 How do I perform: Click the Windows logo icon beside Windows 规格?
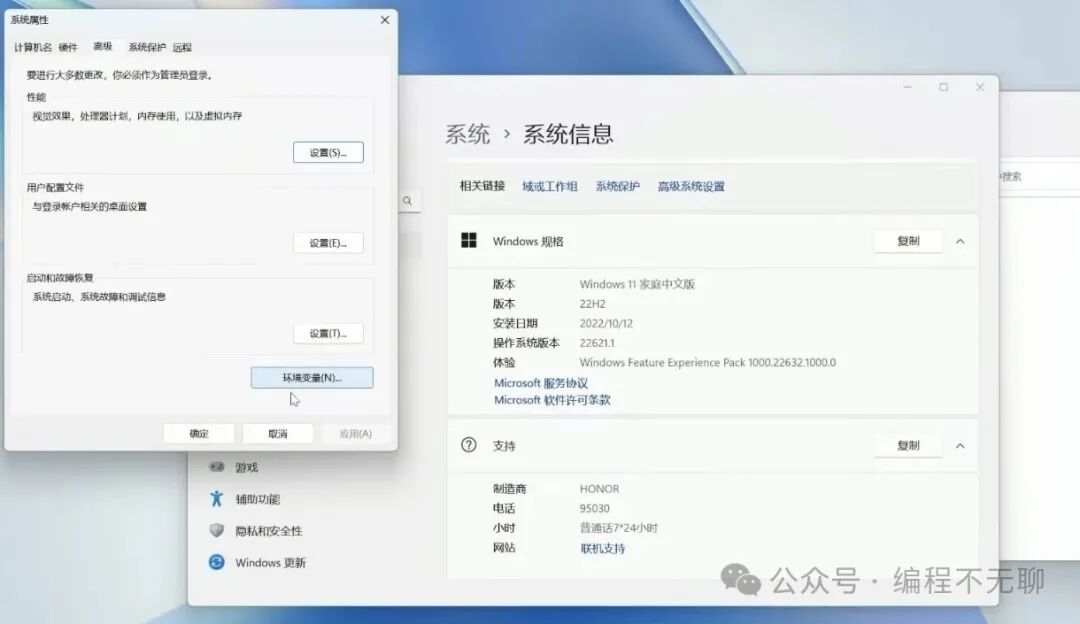tap(469, 240)
